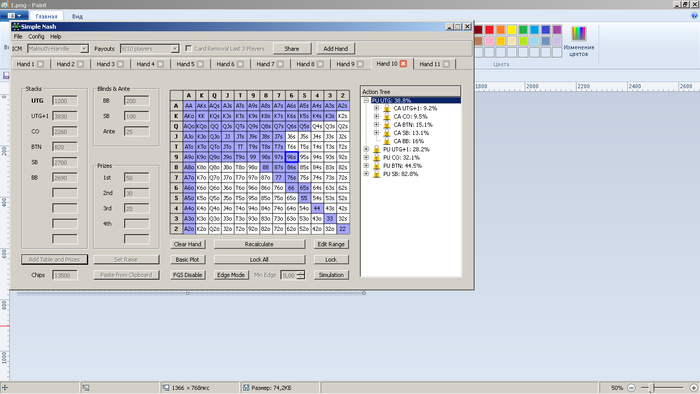Click Simple Nash title bar app icon
This screenshot has height=394, width=700.
[x=16, y=26]
